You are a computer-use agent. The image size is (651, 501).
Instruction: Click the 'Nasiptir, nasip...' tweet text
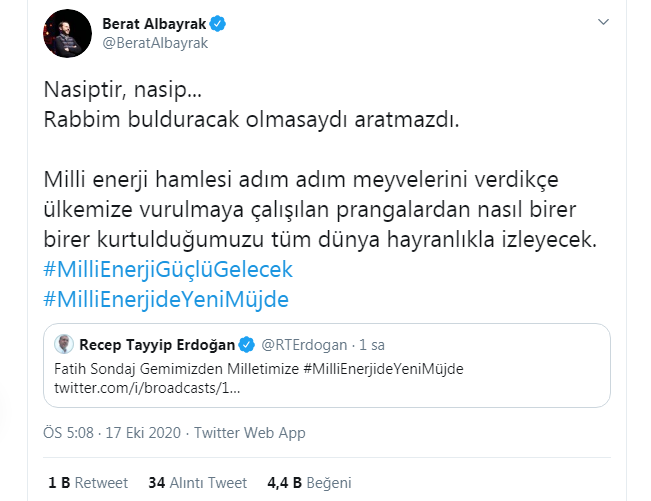[122, 90]
